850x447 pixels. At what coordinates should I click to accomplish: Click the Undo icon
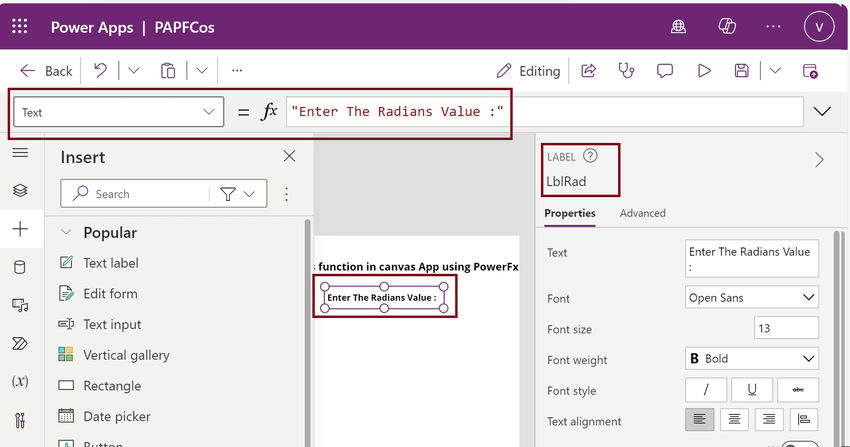tap(100, 71)
